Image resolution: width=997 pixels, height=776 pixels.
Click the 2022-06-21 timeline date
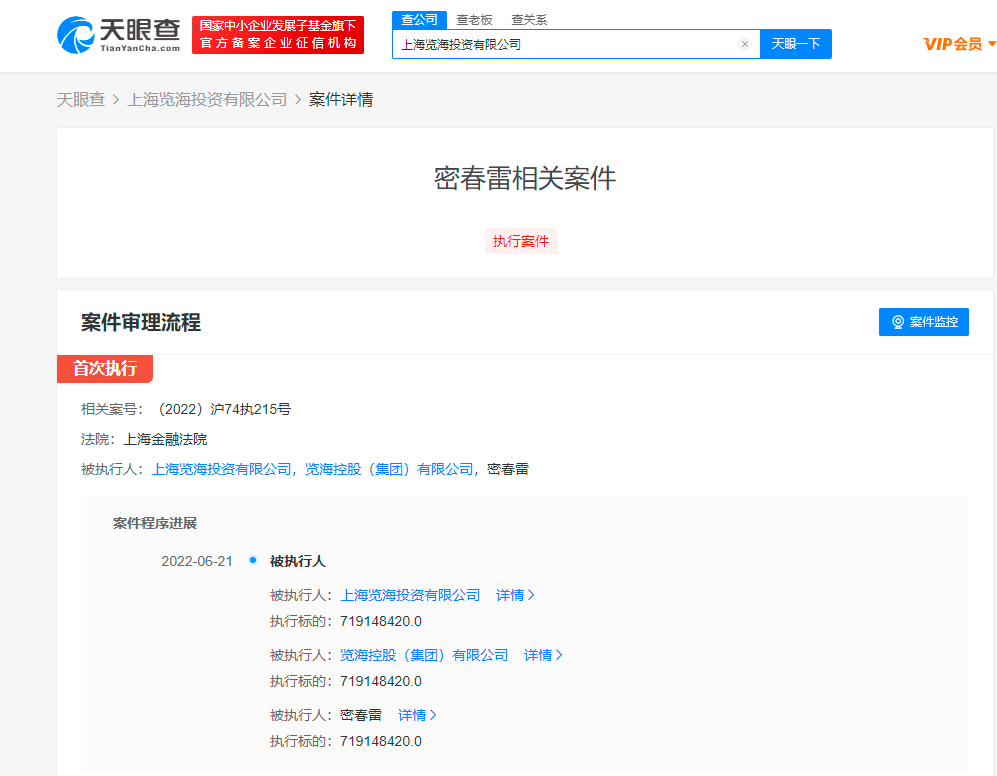[197, 561]
